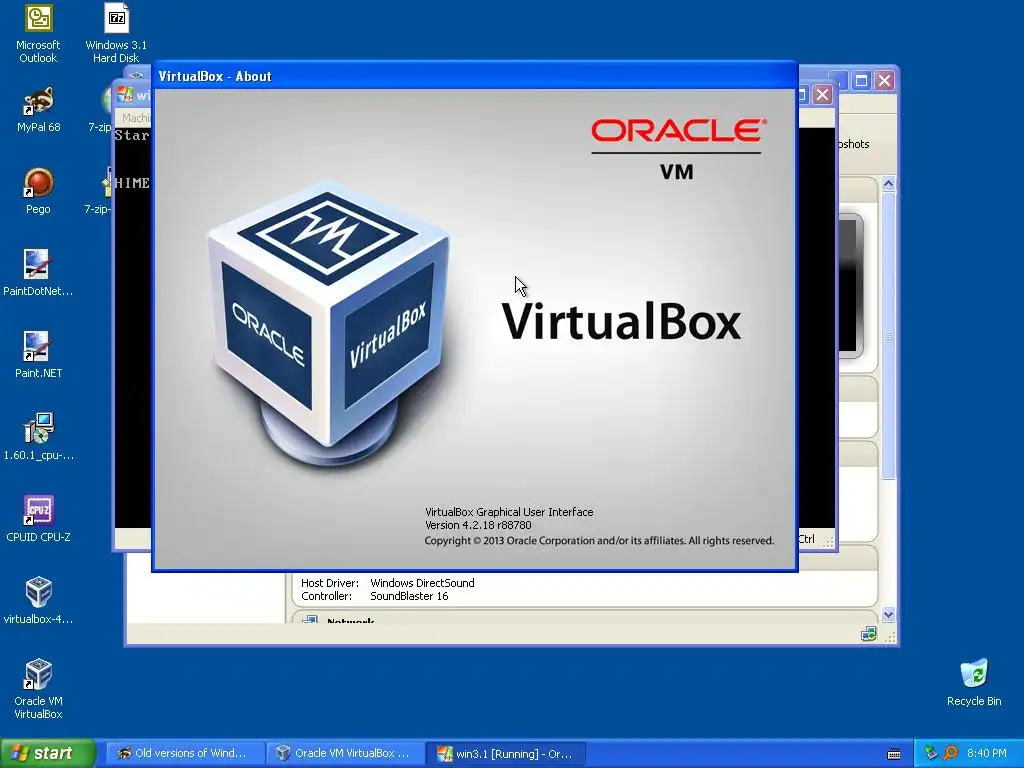This screenshot has height=768, width=1024.
Task: Select the Recycle Bin icon
Action: click(x=974, y=683)
